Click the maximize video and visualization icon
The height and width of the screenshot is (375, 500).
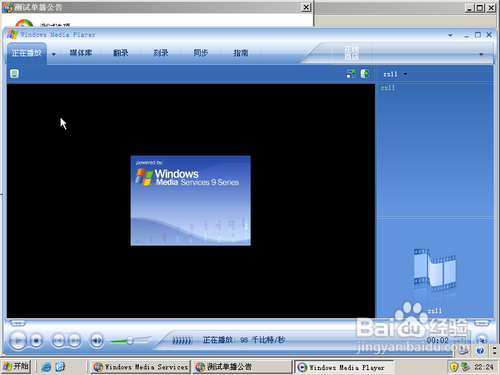coord(365,74)
